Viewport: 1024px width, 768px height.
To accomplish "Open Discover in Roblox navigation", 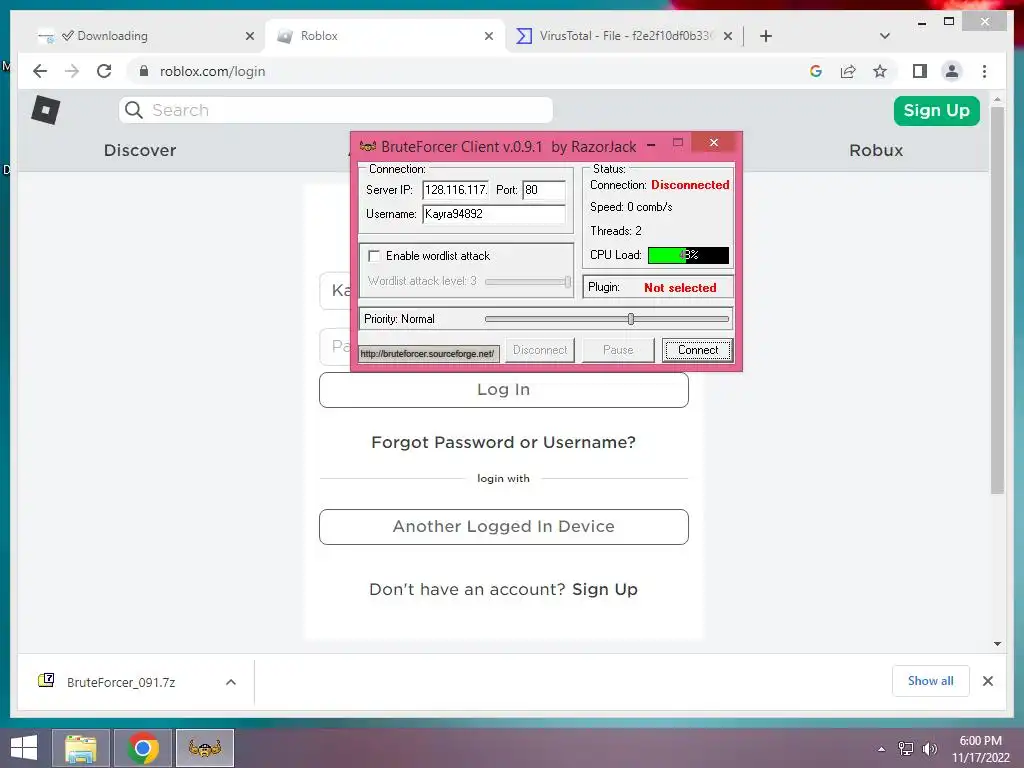I will pyautogui.click(x=140, y=150).
